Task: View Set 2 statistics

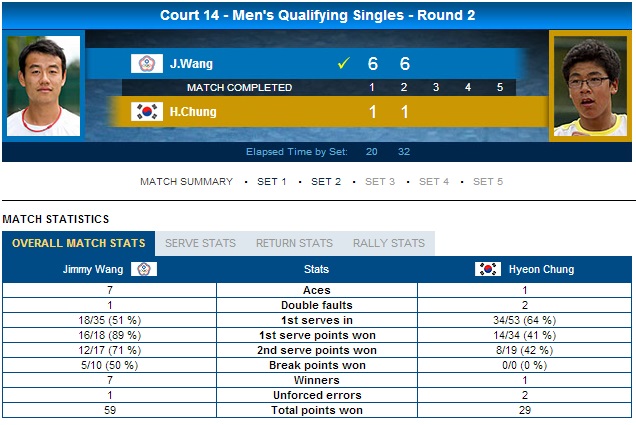Action: [326, 182]
